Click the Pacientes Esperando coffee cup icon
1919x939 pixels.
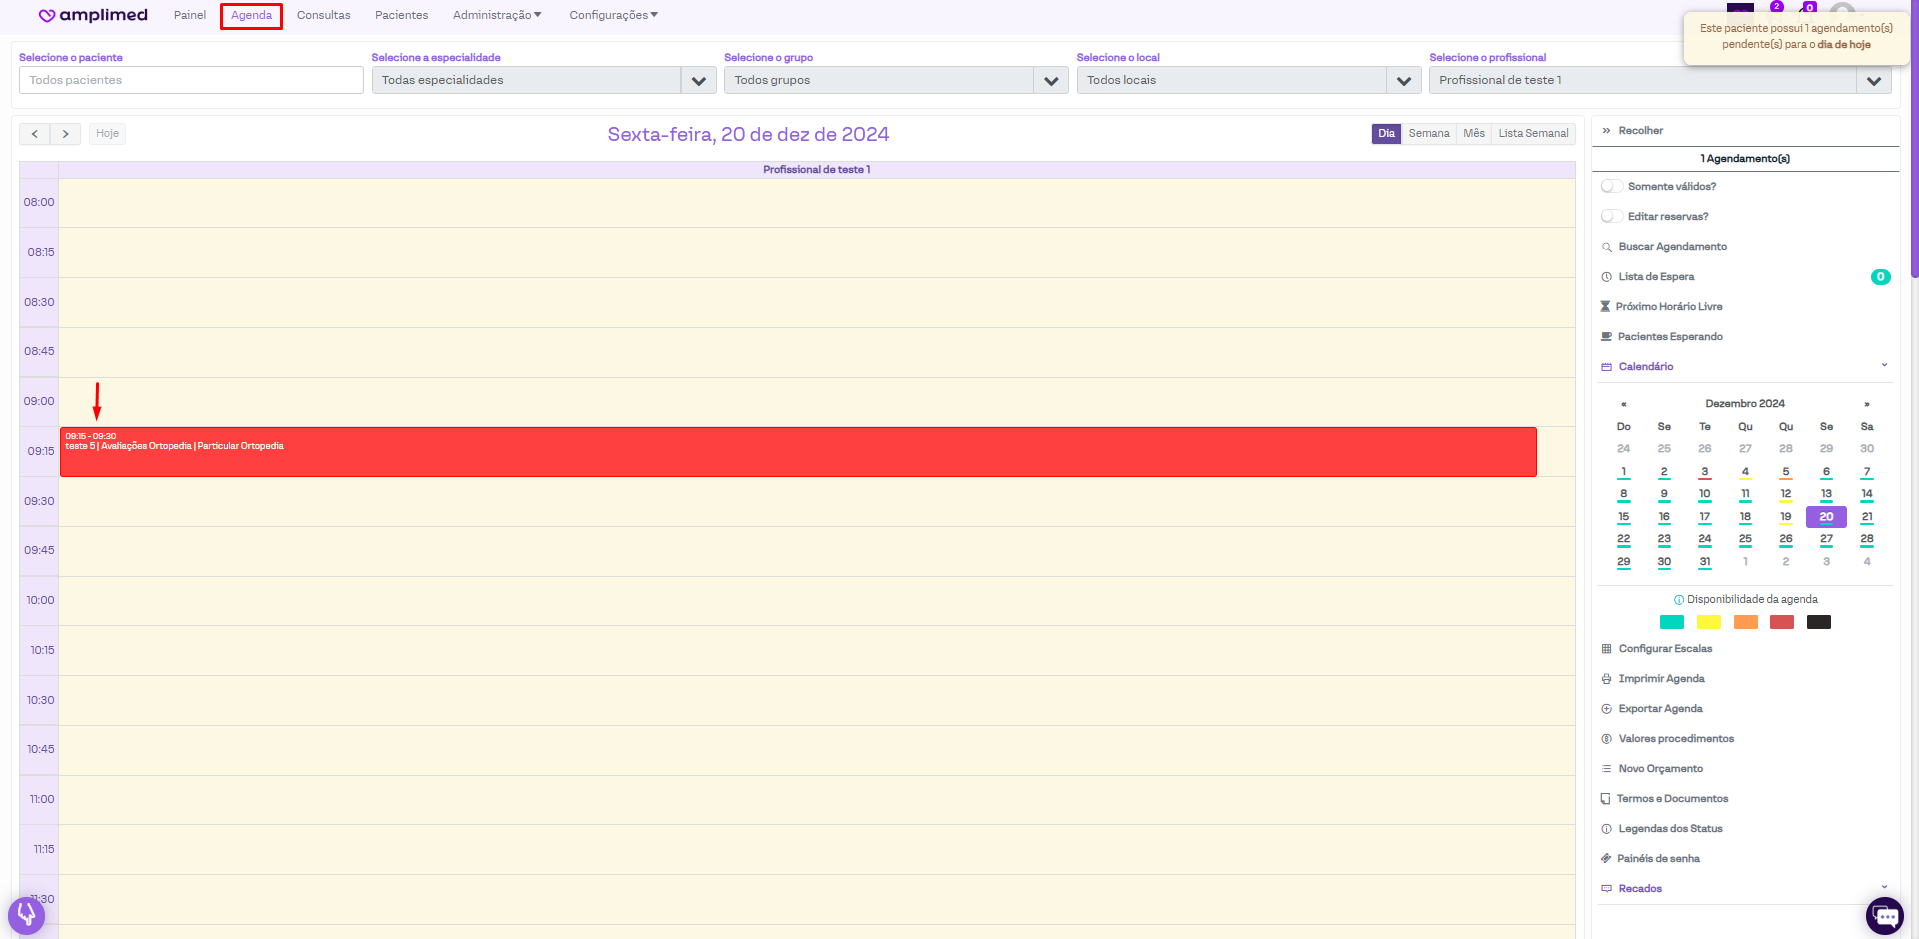(1606, 337)
